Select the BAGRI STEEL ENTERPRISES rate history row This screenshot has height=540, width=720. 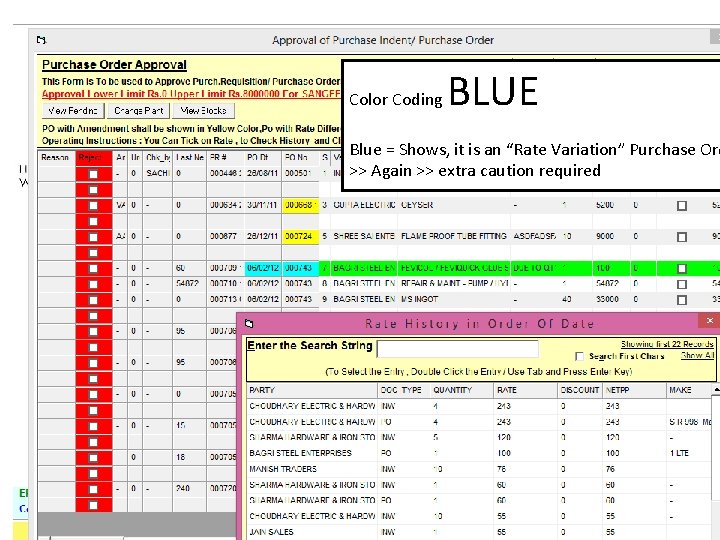click(x=479, y=453)
